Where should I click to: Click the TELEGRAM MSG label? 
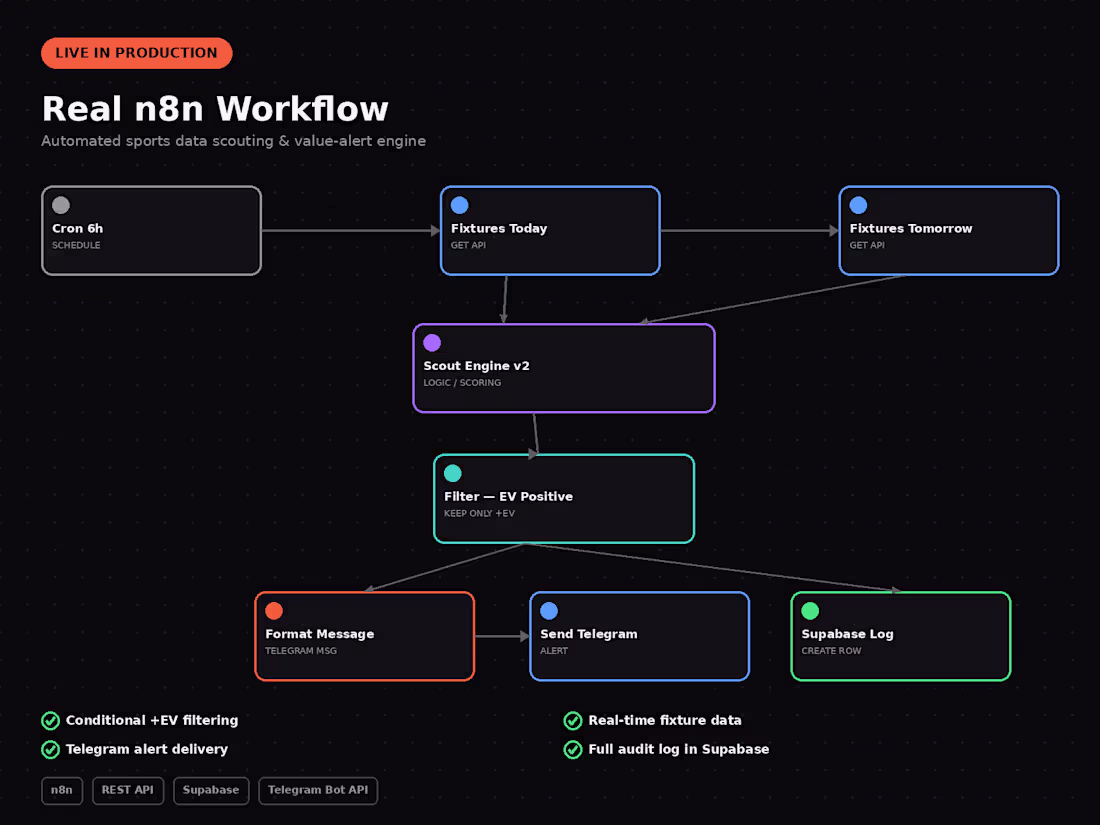pos(301,650)
